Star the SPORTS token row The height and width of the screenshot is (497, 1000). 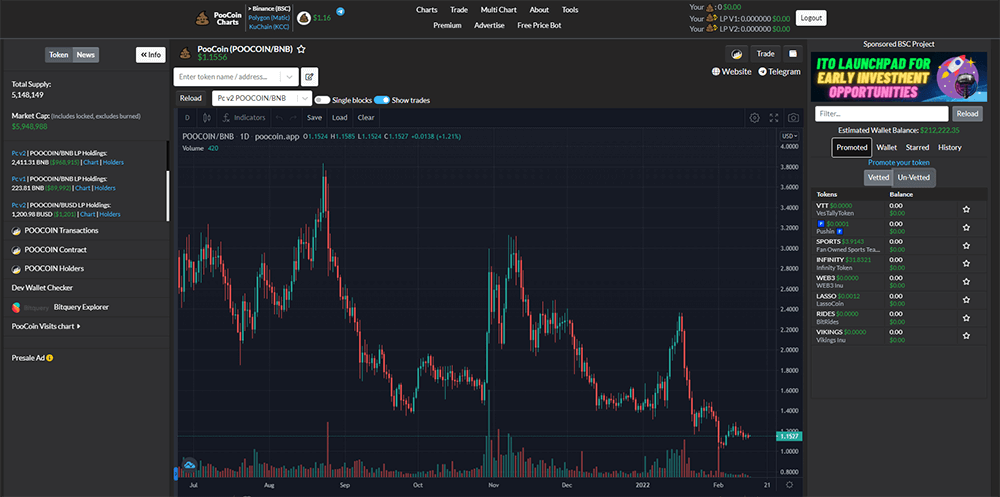966,246
